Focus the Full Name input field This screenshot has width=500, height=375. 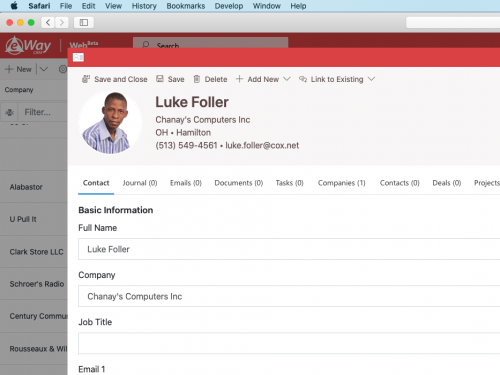pos(289,249)
